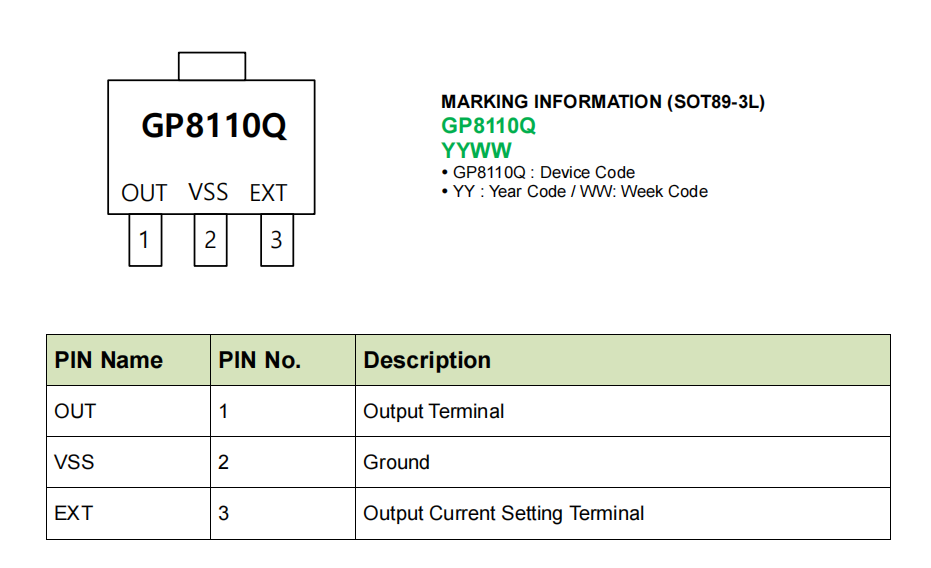Click the green YYWW marking text
The image size is (931, 568).
click(x=476, y=151)
